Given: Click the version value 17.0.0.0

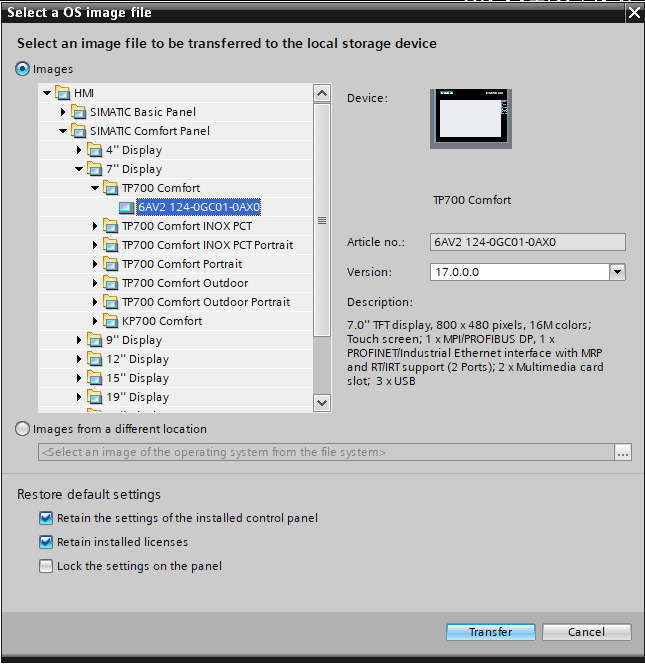Looking at the screenshot, I should point(457,272).
